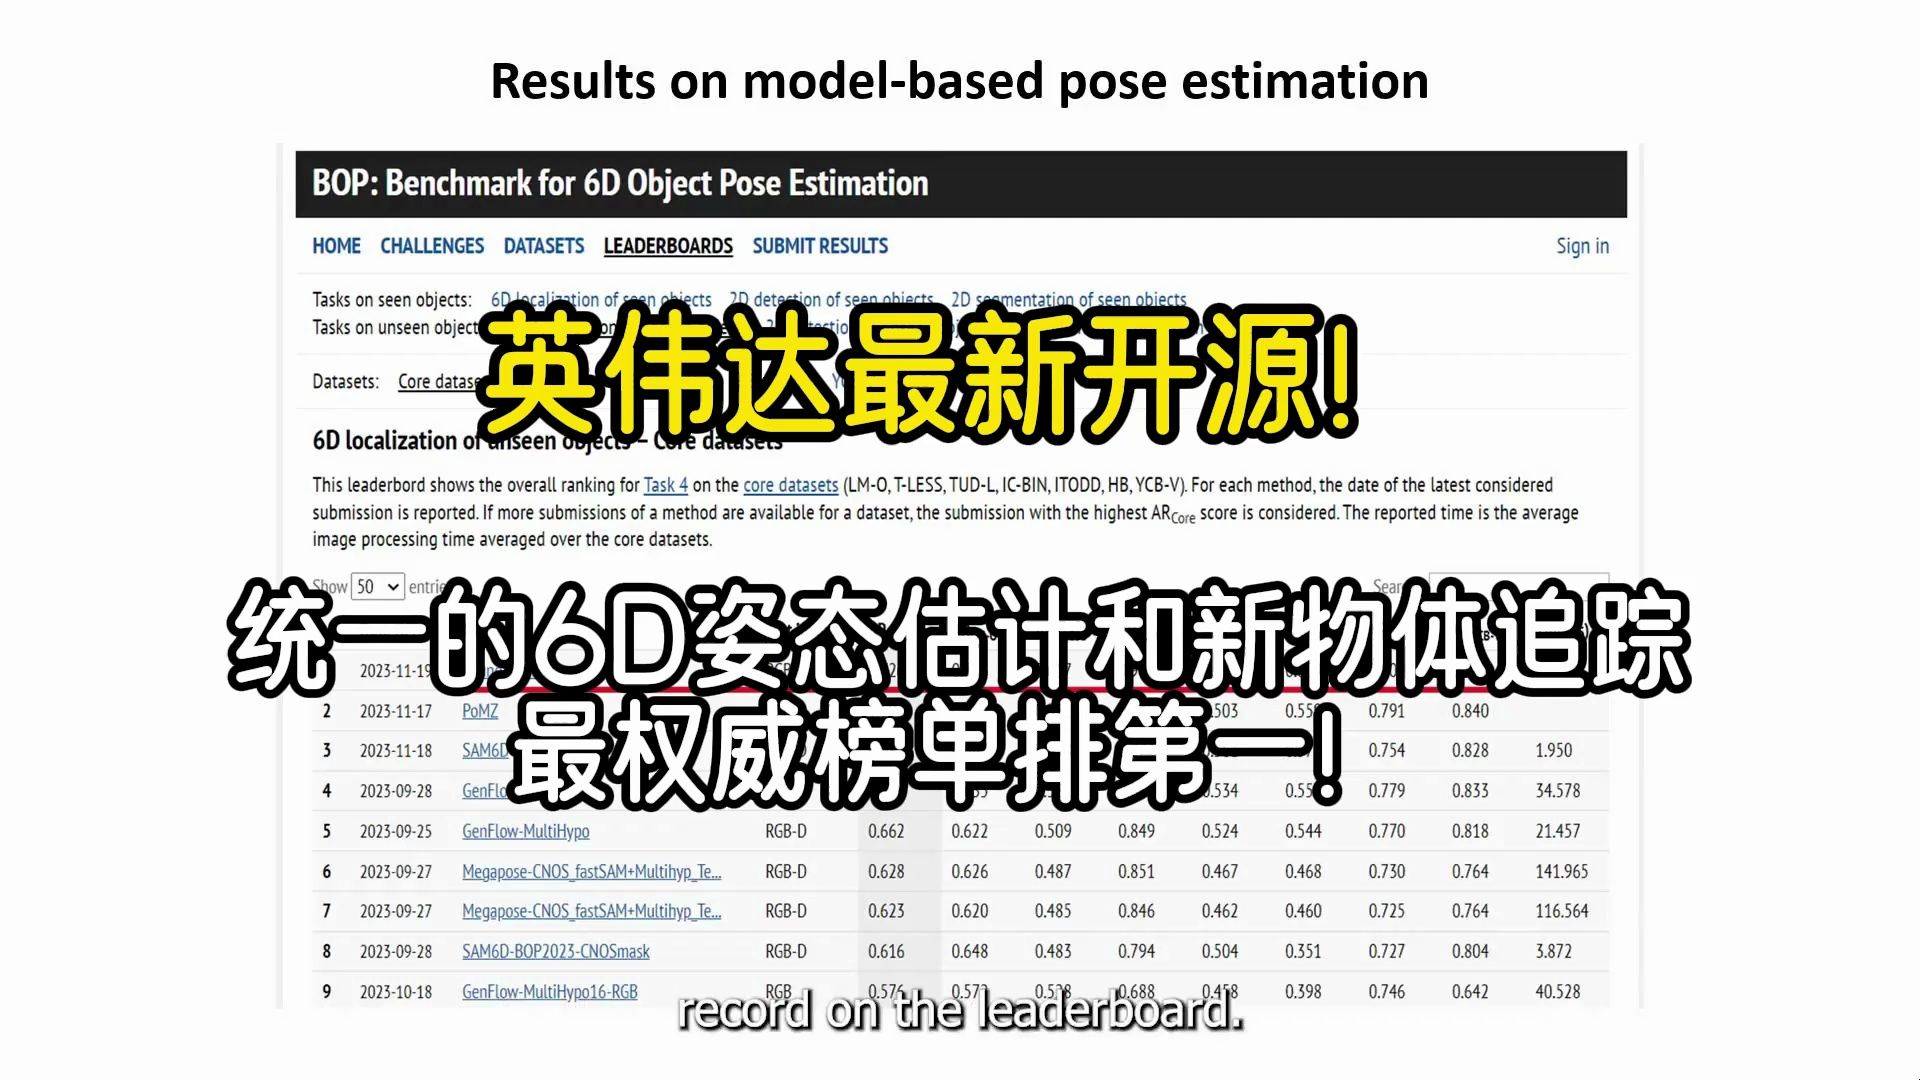
Task: Click the HOME navigation tab
Action: [x=336, y=245]
